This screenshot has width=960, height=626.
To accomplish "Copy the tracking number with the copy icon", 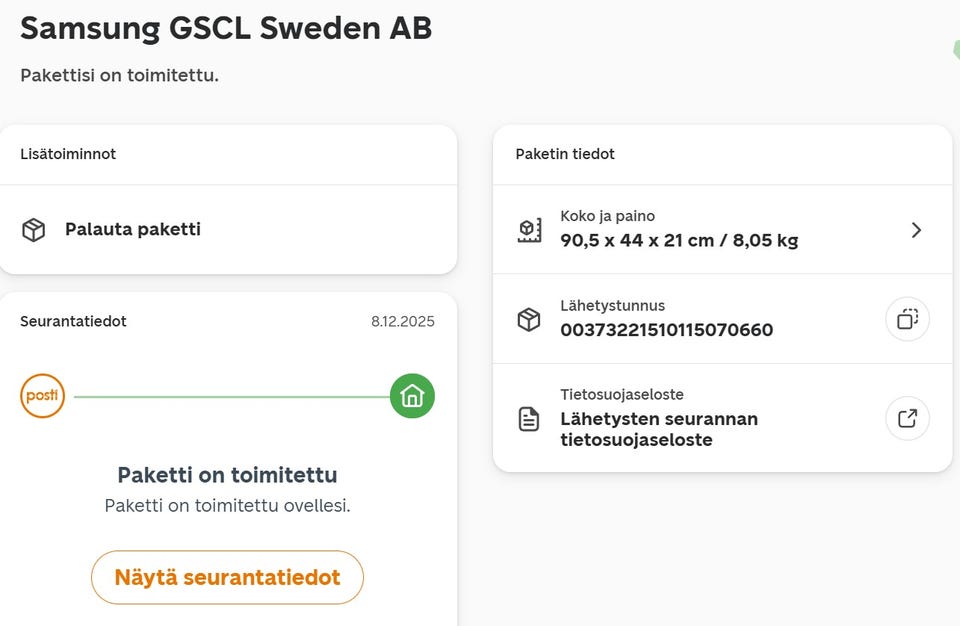I will point(907,320).
